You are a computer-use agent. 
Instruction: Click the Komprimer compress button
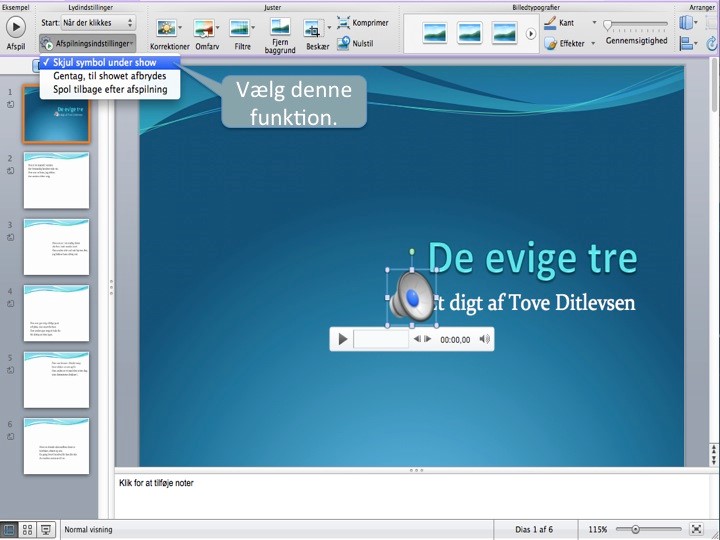(363, 22)
